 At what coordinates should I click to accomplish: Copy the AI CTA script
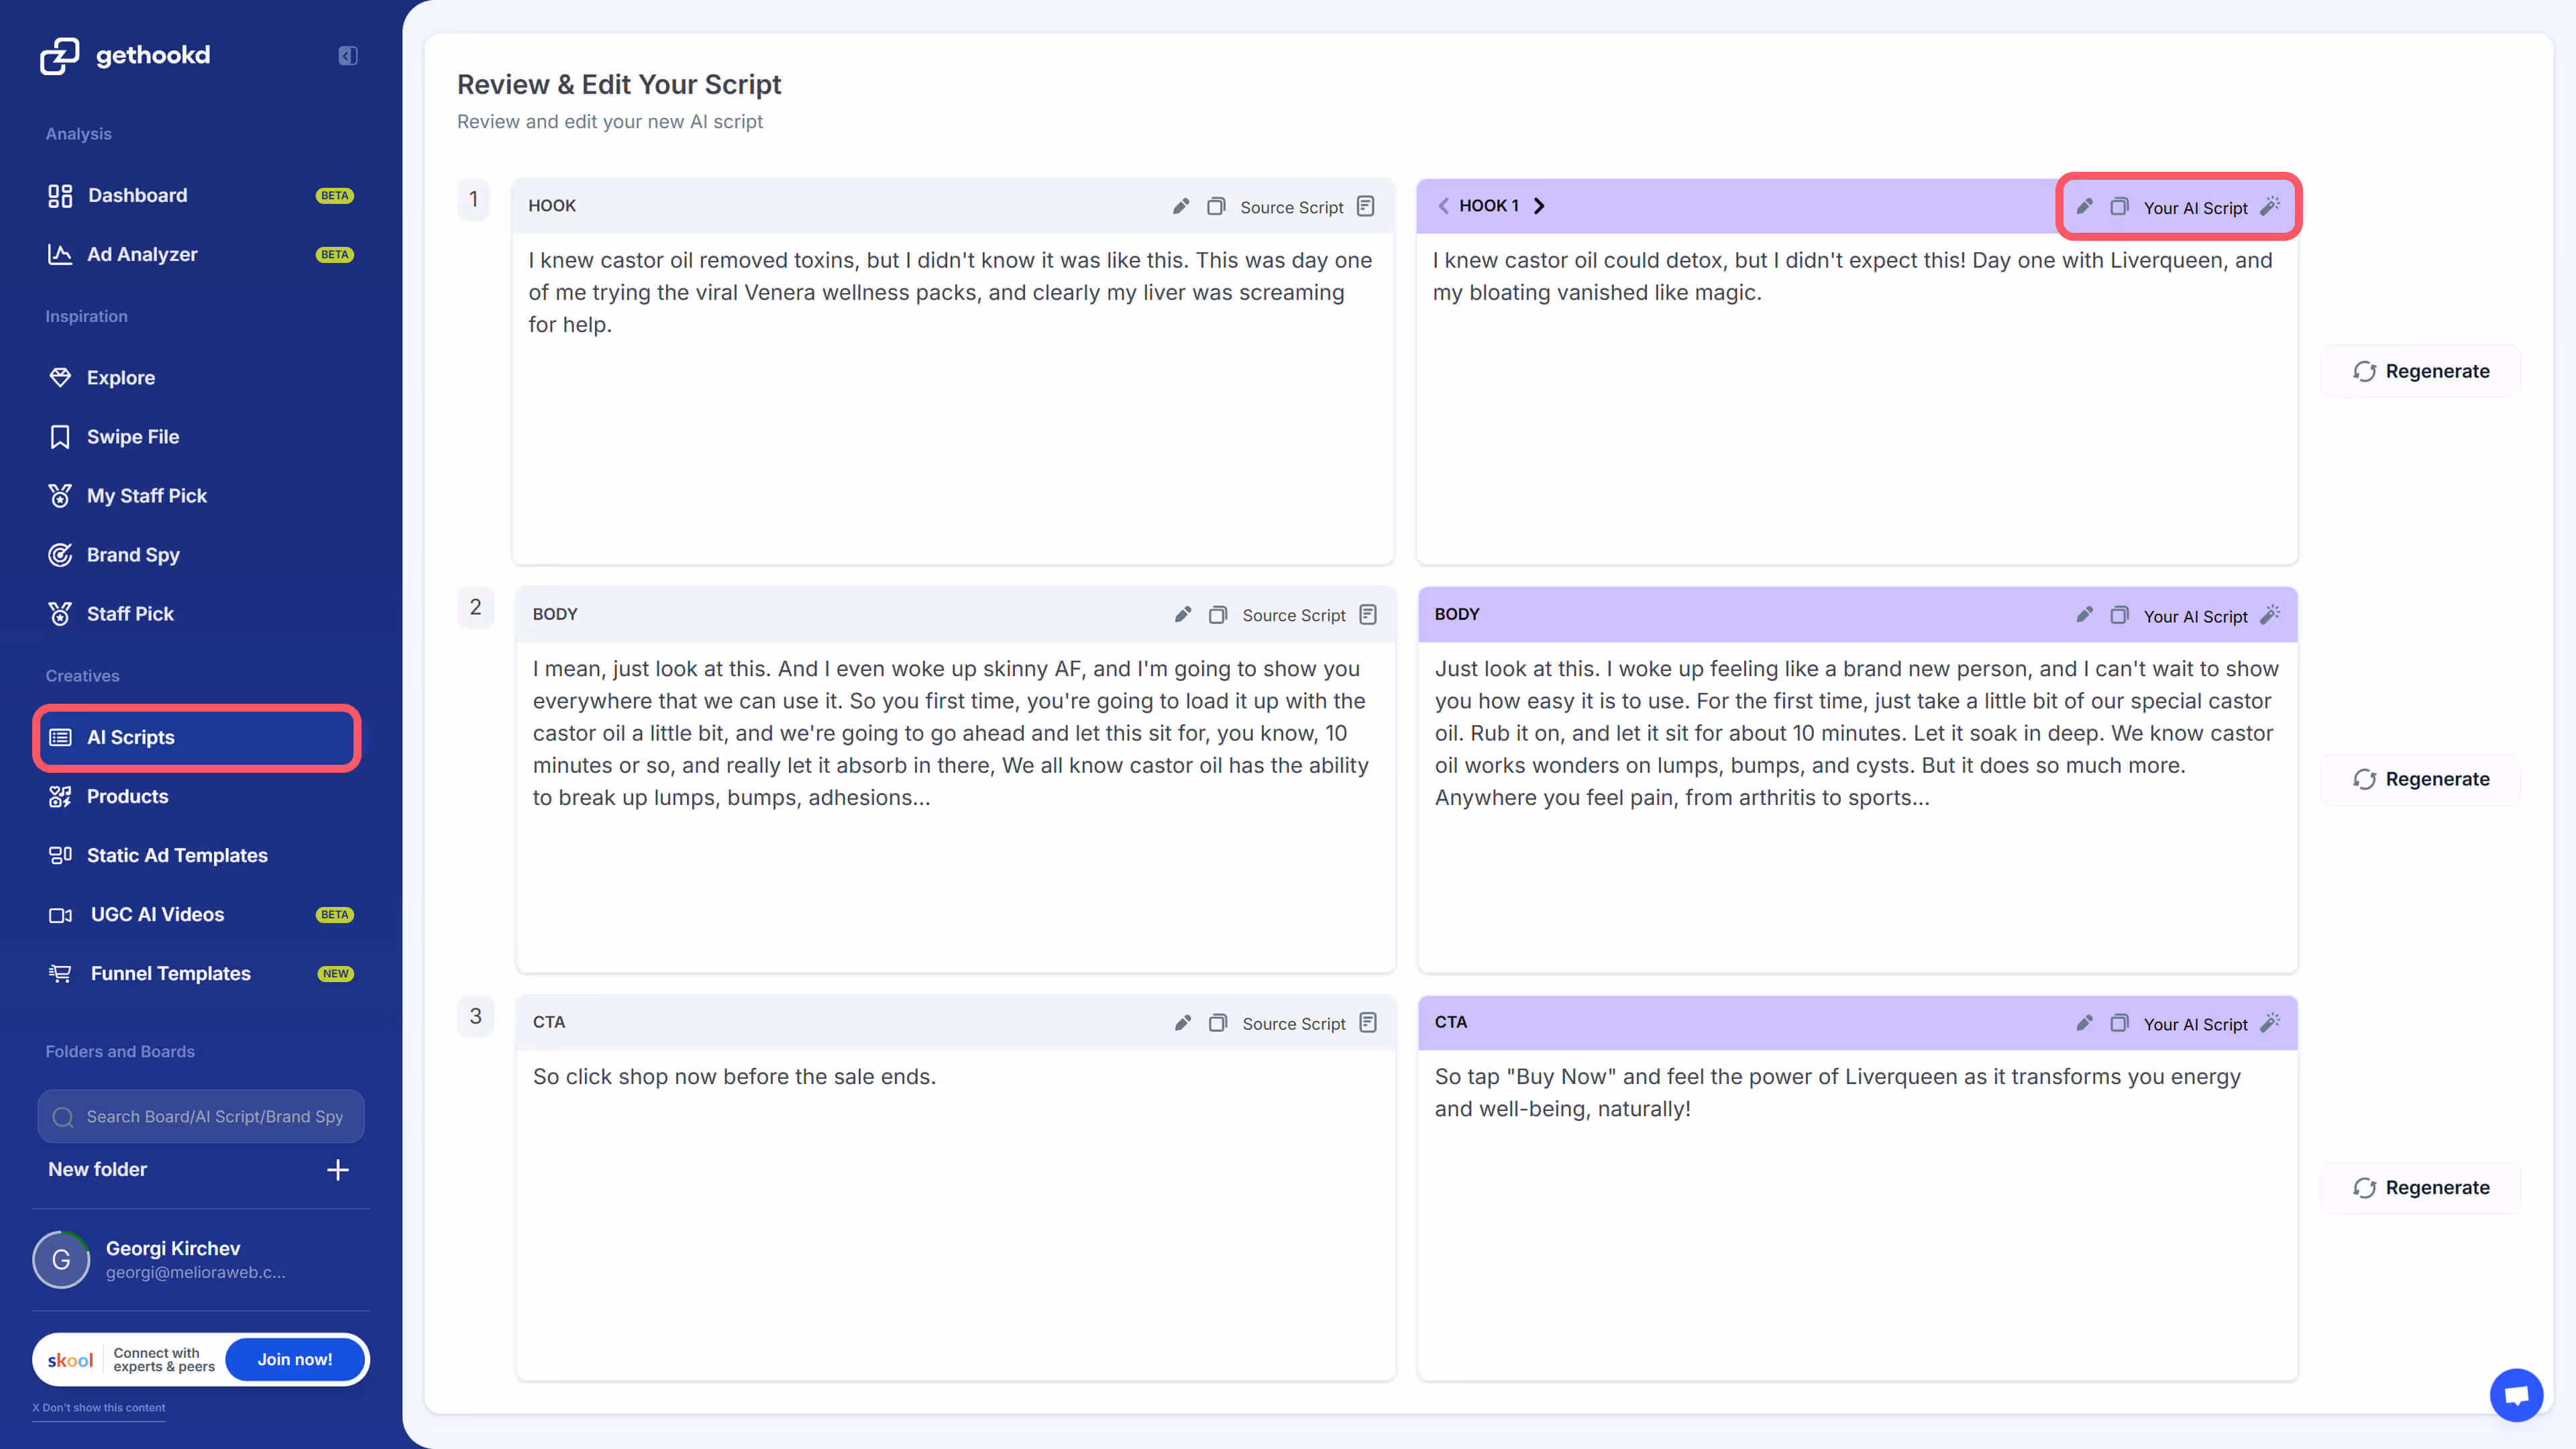click(2119, 1022)
